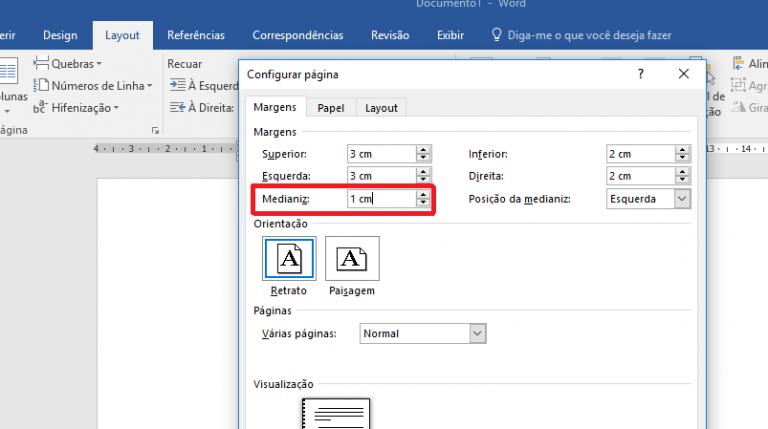Close the Configurar página dialog
768x429 pixels.
point(684,74)
